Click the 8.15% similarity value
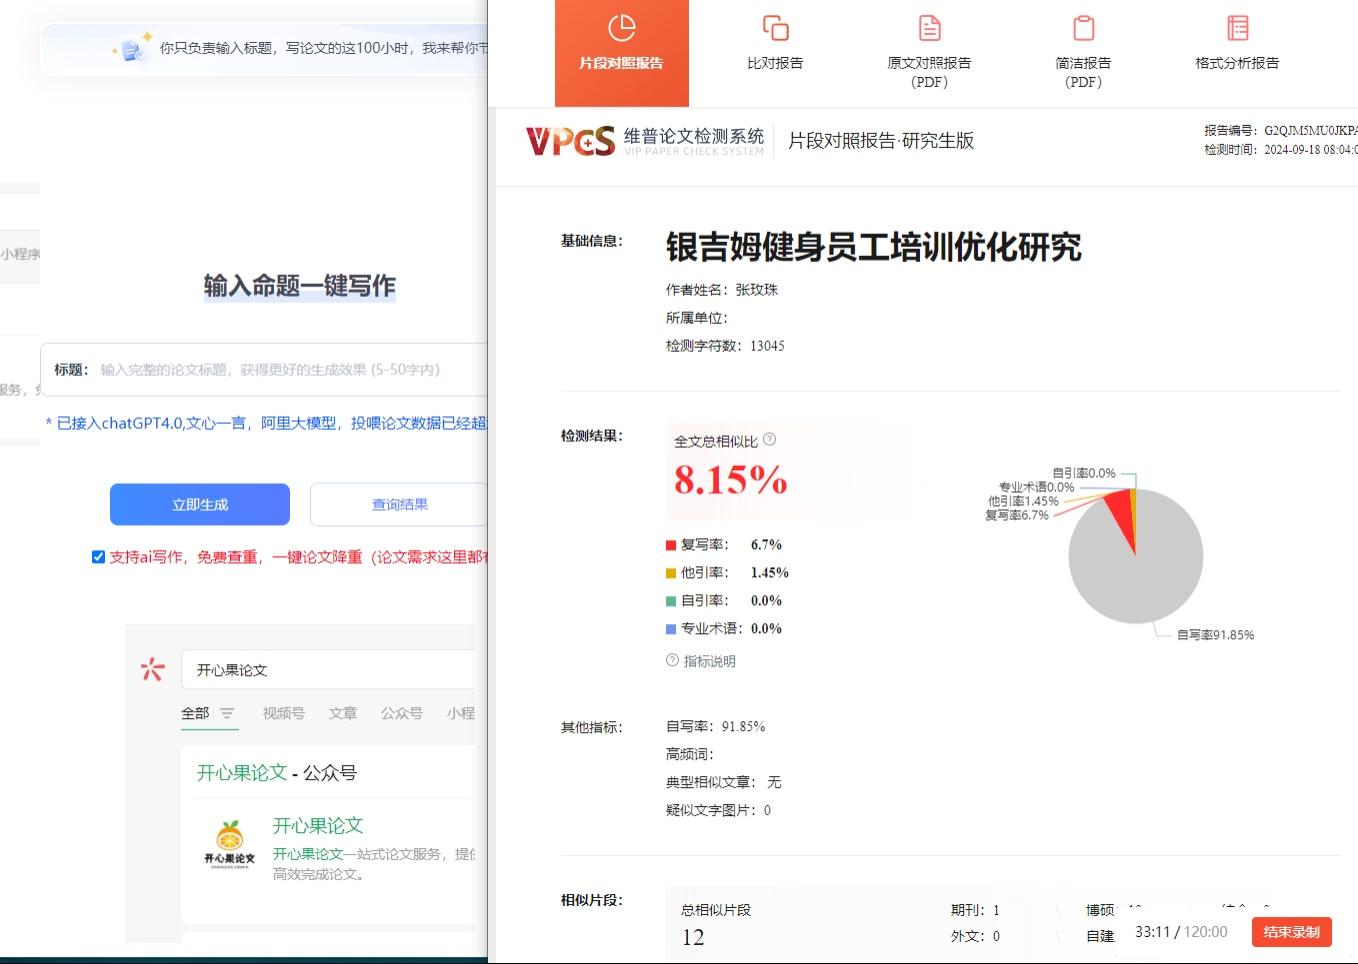The image size is (1358, 964). 731,480
